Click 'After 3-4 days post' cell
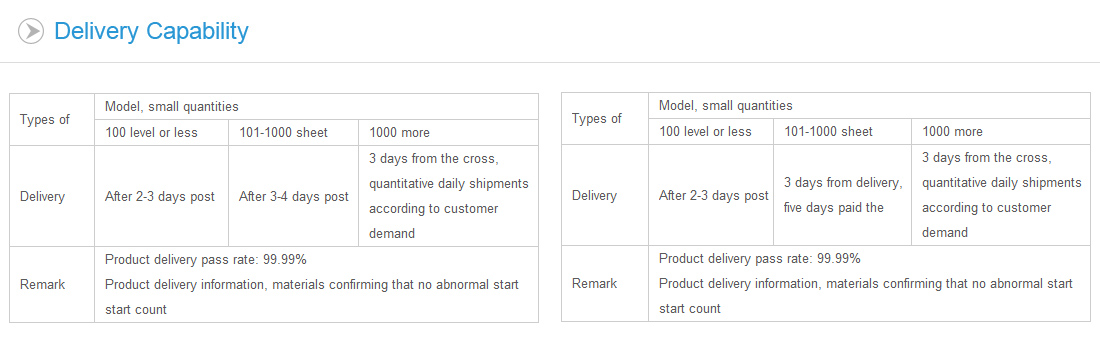Screen dimensions: 1100x360 click(293, 196)
